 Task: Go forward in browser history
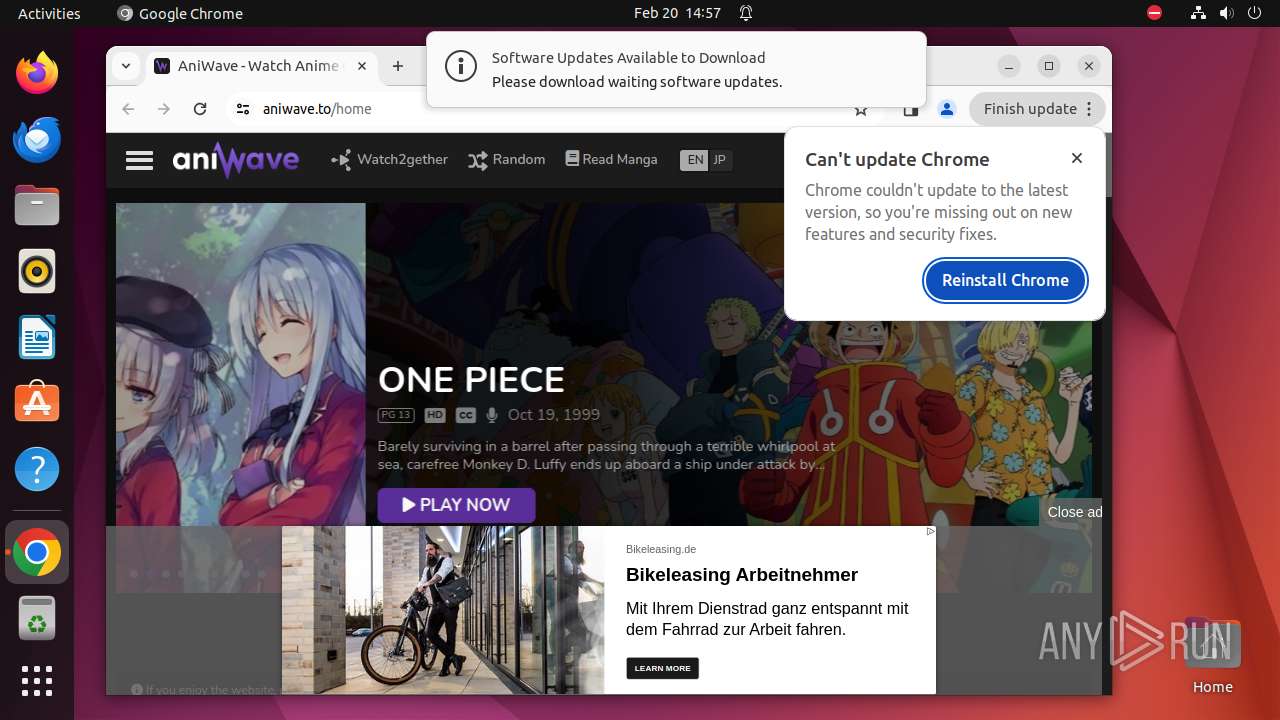pos(164,109)
